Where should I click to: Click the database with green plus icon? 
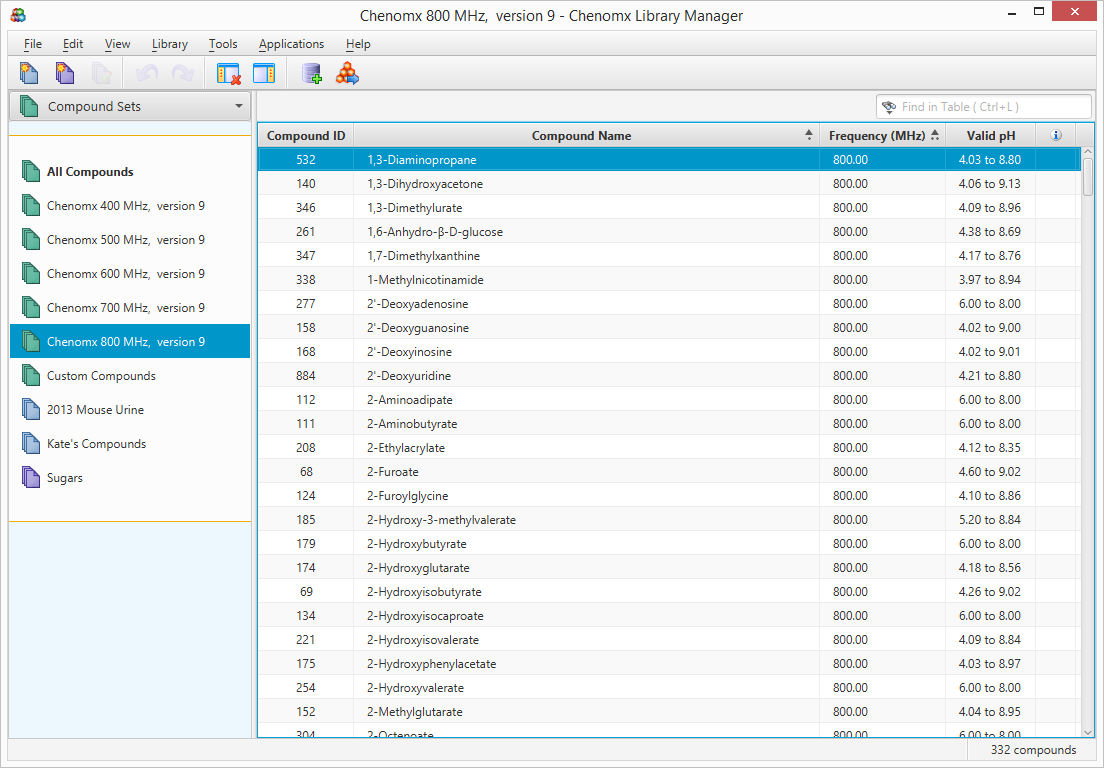click(x=311, y=73)
